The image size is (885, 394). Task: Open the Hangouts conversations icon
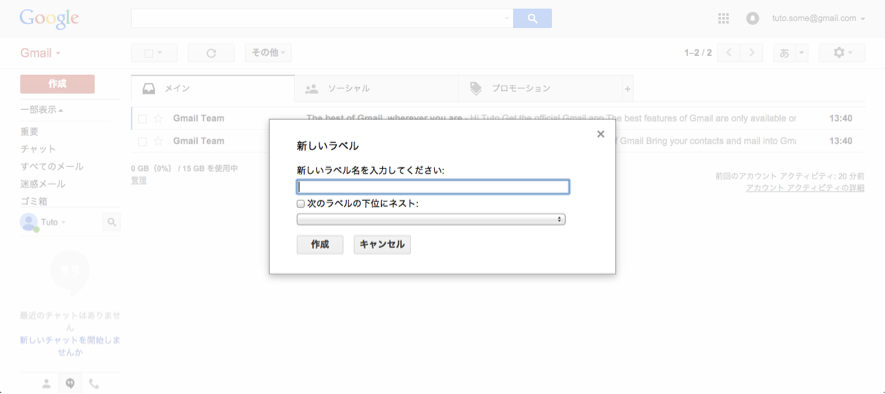point(70,384)
